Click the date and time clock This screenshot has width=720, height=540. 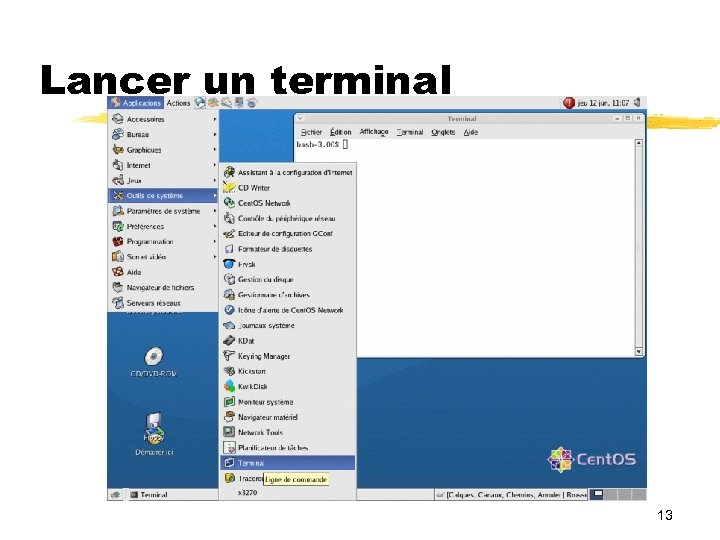[603, 103]
